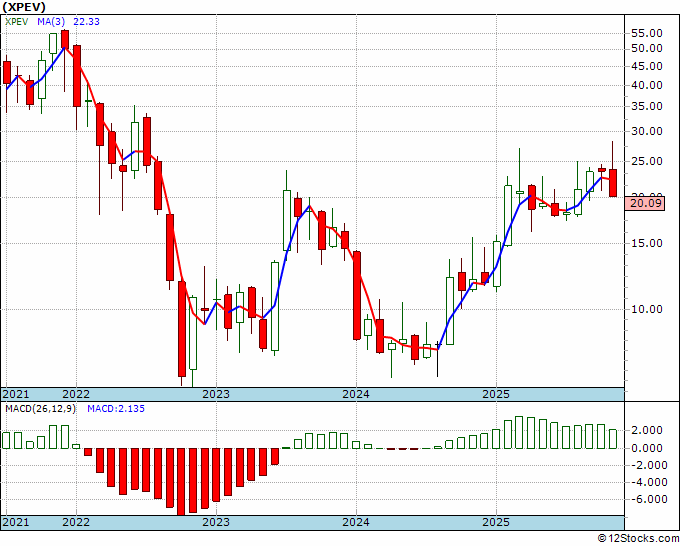Click the 45.00 price axis label
Image resolution: width=680 pixels, height=546 pixels.
[647, 66]
